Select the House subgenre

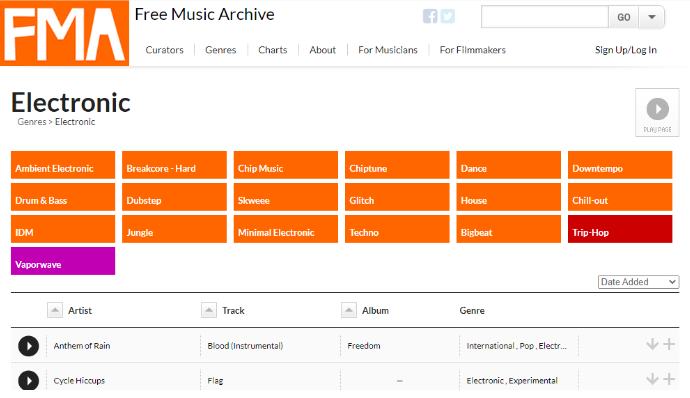509,197
